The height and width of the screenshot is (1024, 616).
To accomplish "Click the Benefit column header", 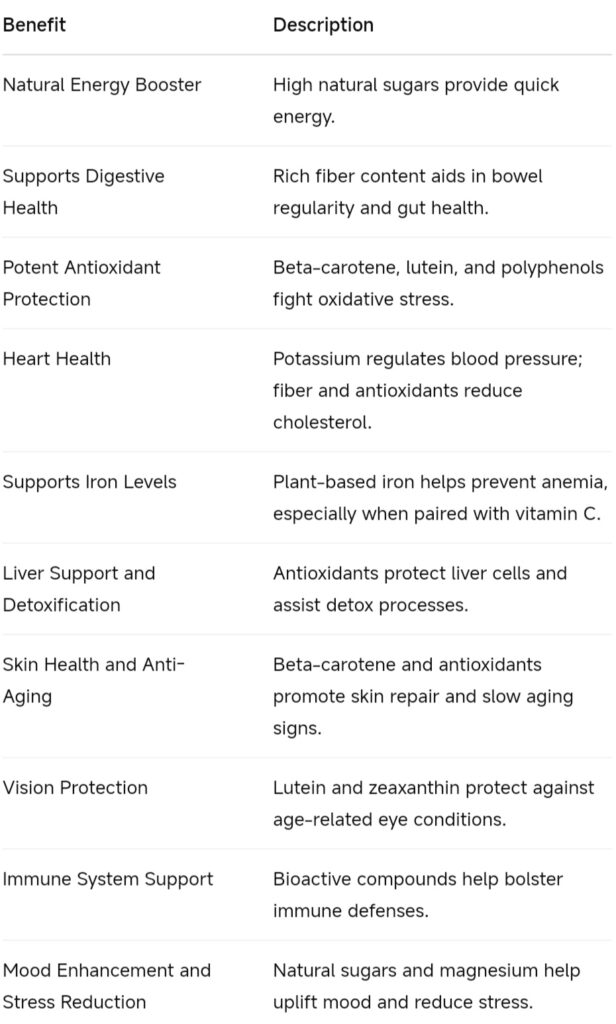I will tap(34, 25).
